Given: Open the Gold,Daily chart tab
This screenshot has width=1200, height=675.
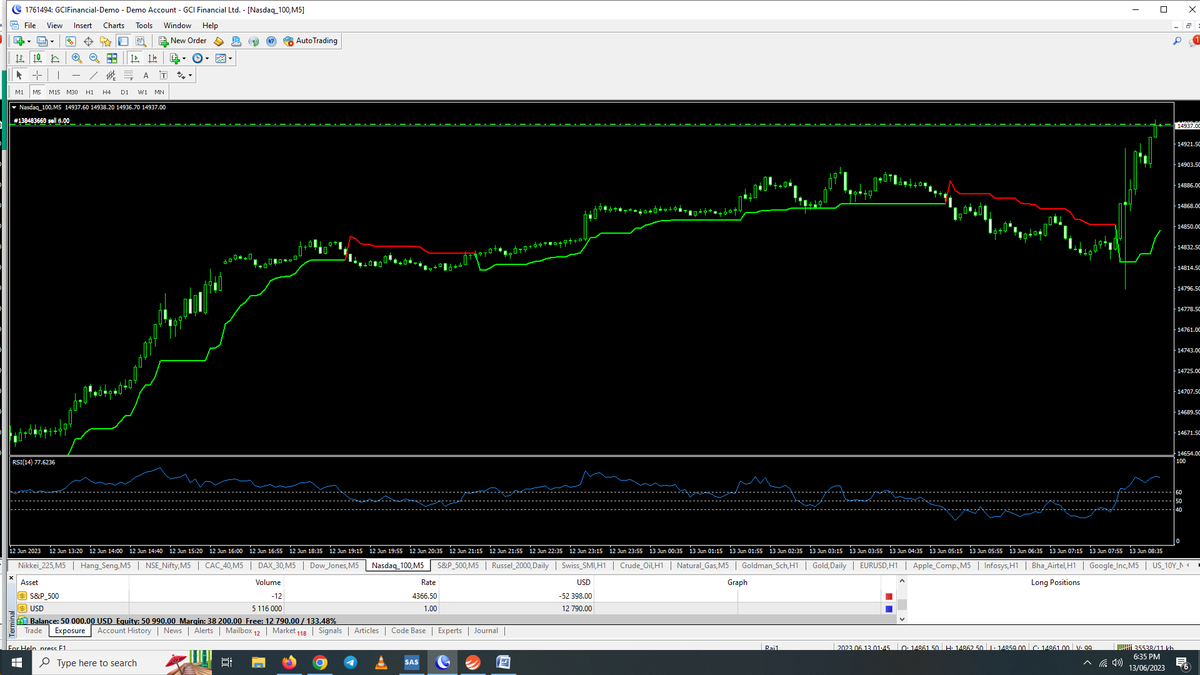Looking at the screenshot, I should click(x=829, y=566).
